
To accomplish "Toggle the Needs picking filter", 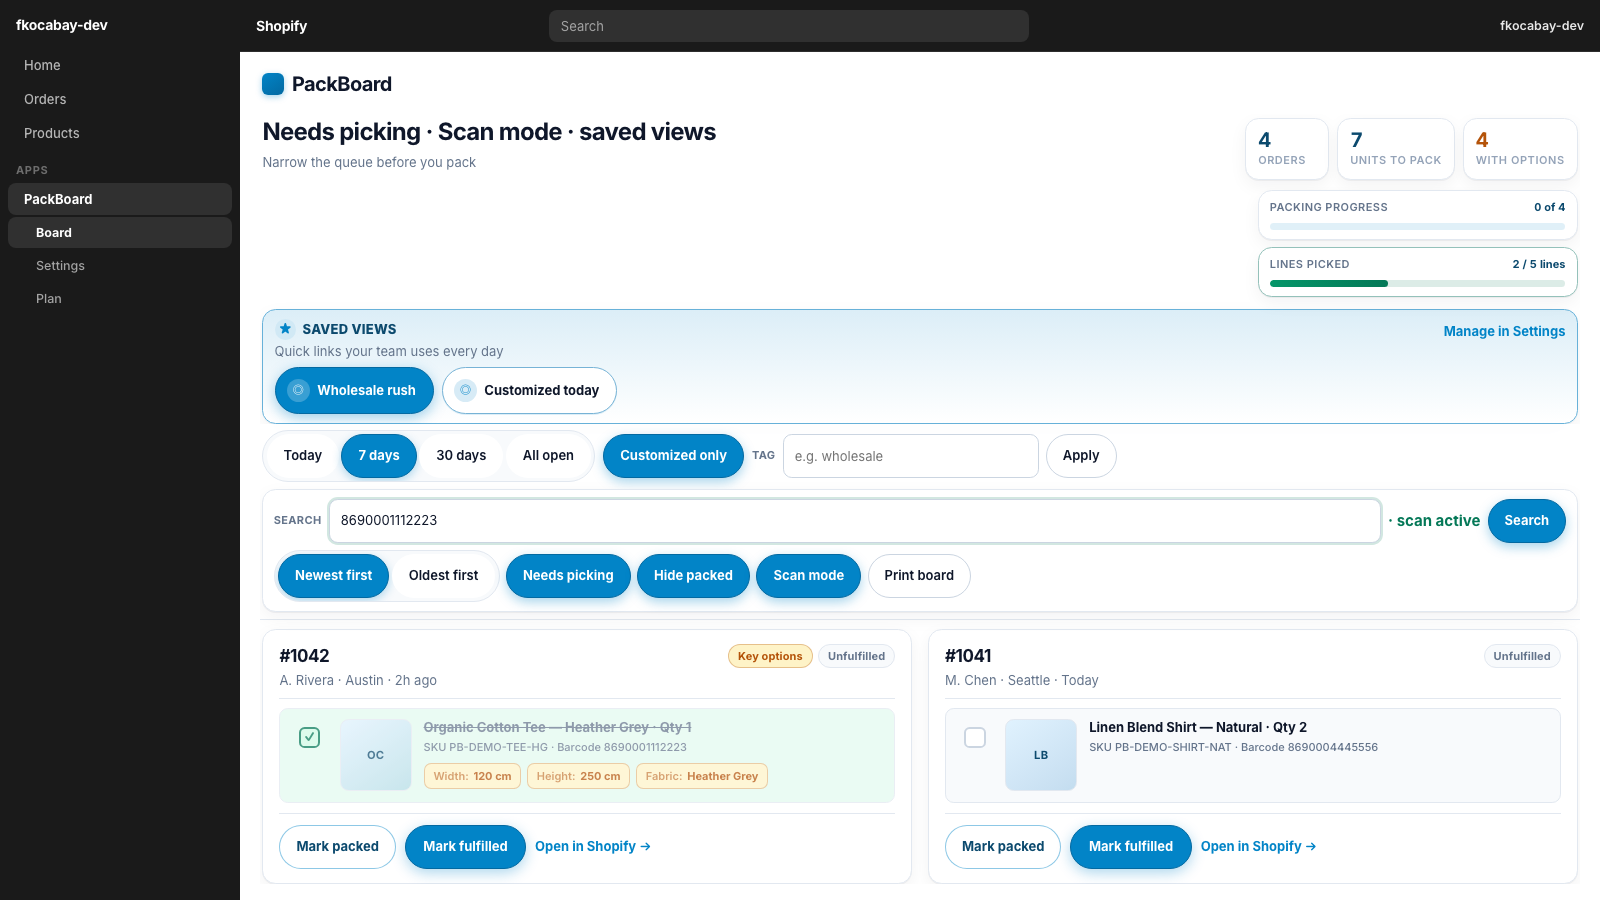I will (568, 576).
